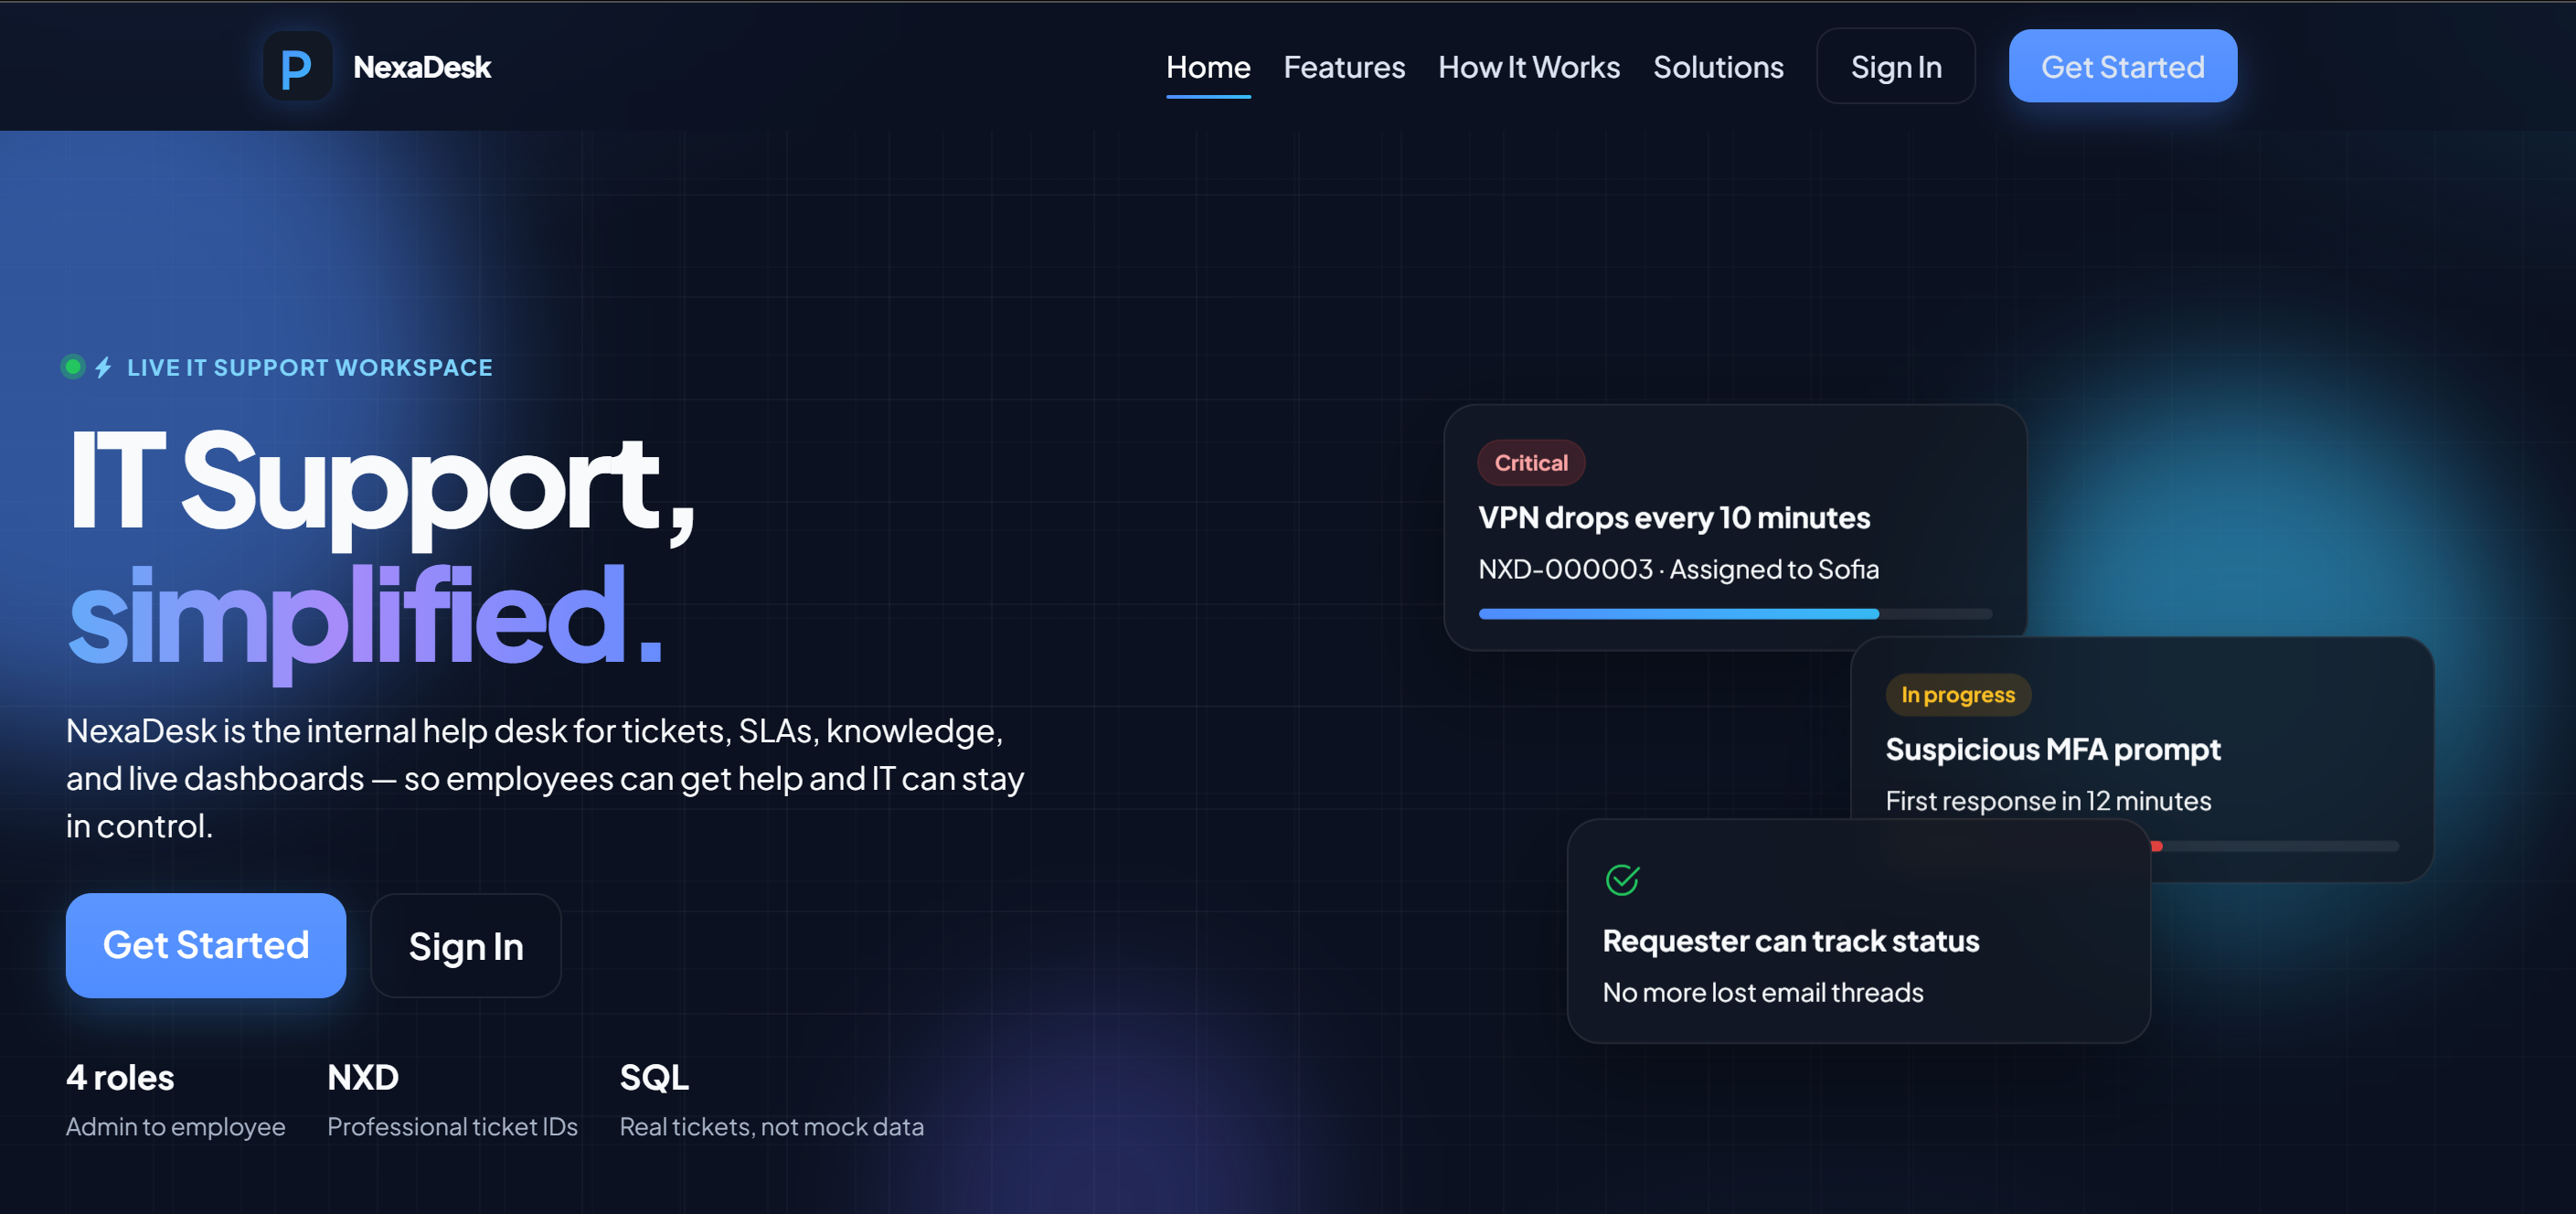Click the green checkmark circle icon
2576x1214 pixels.
tap(1622, 880)
